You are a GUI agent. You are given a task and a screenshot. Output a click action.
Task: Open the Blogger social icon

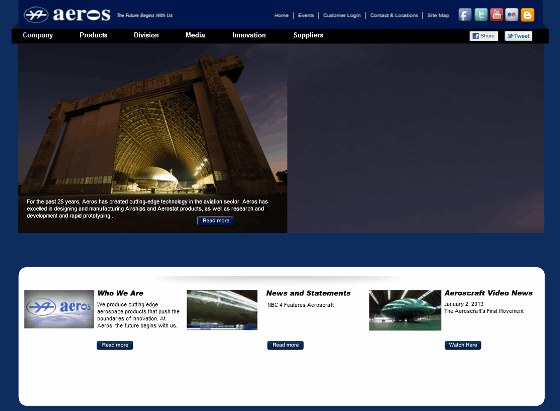[528, 15]
